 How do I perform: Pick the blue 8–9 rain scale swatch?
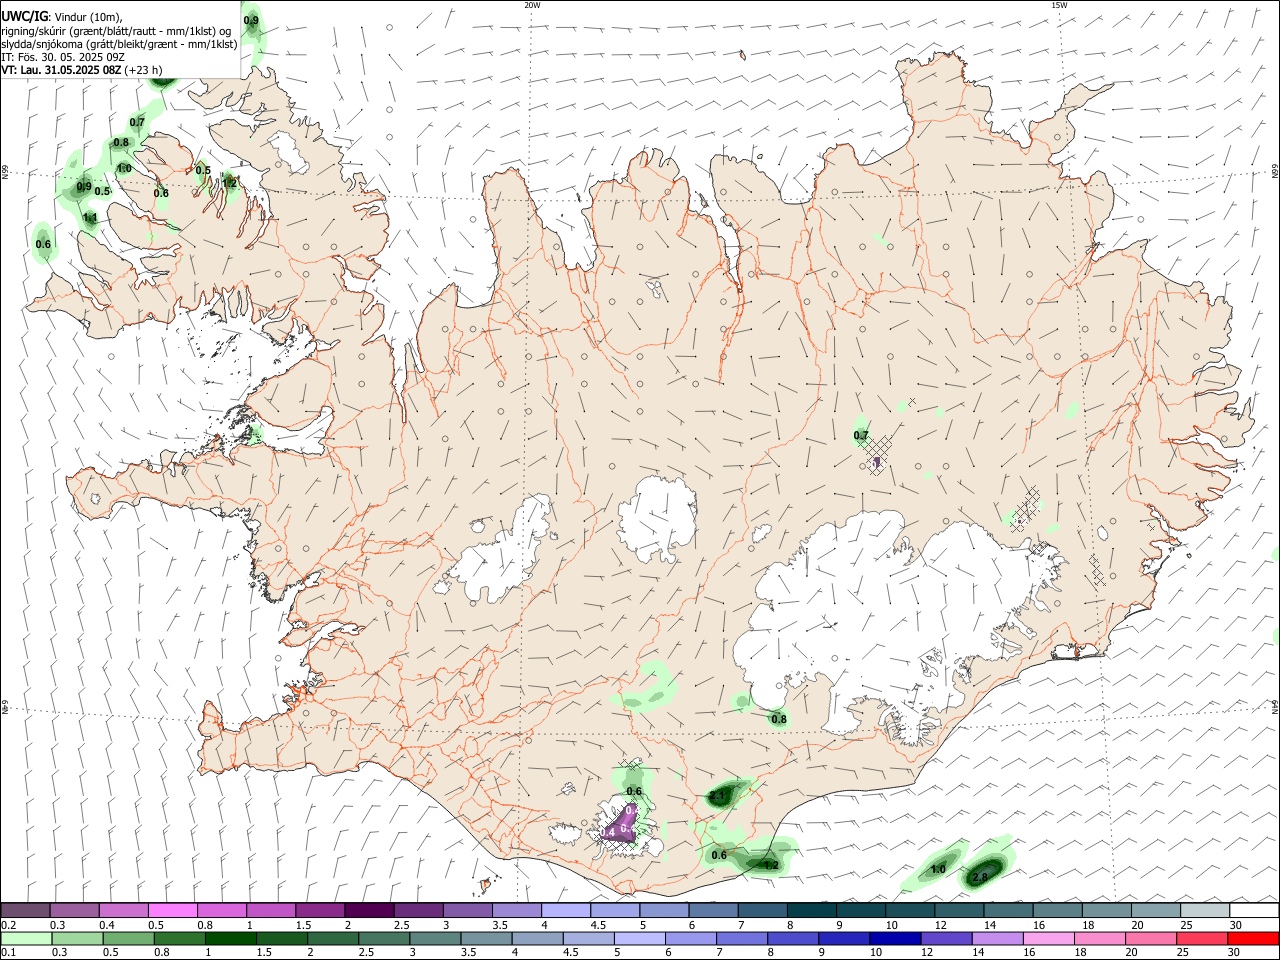point(792,939)
